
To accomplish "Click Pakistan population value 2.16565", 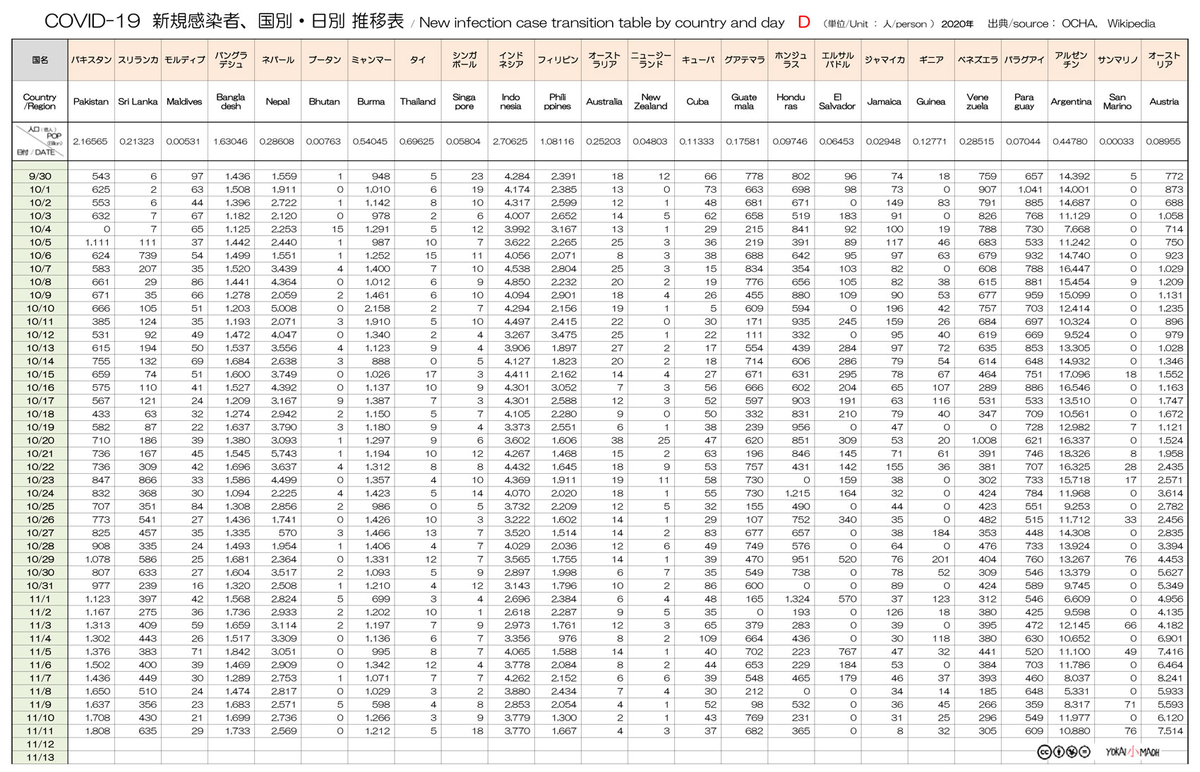I will point(91,143).
